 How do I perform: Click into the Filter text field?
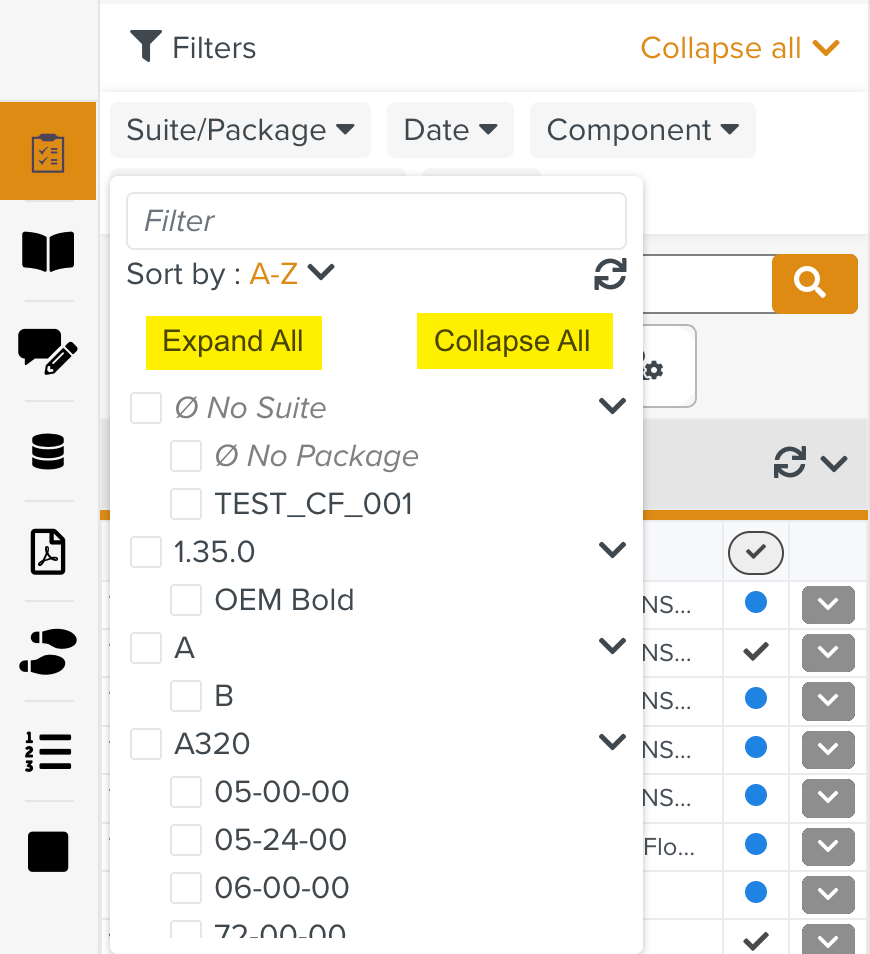coord(376,221)
